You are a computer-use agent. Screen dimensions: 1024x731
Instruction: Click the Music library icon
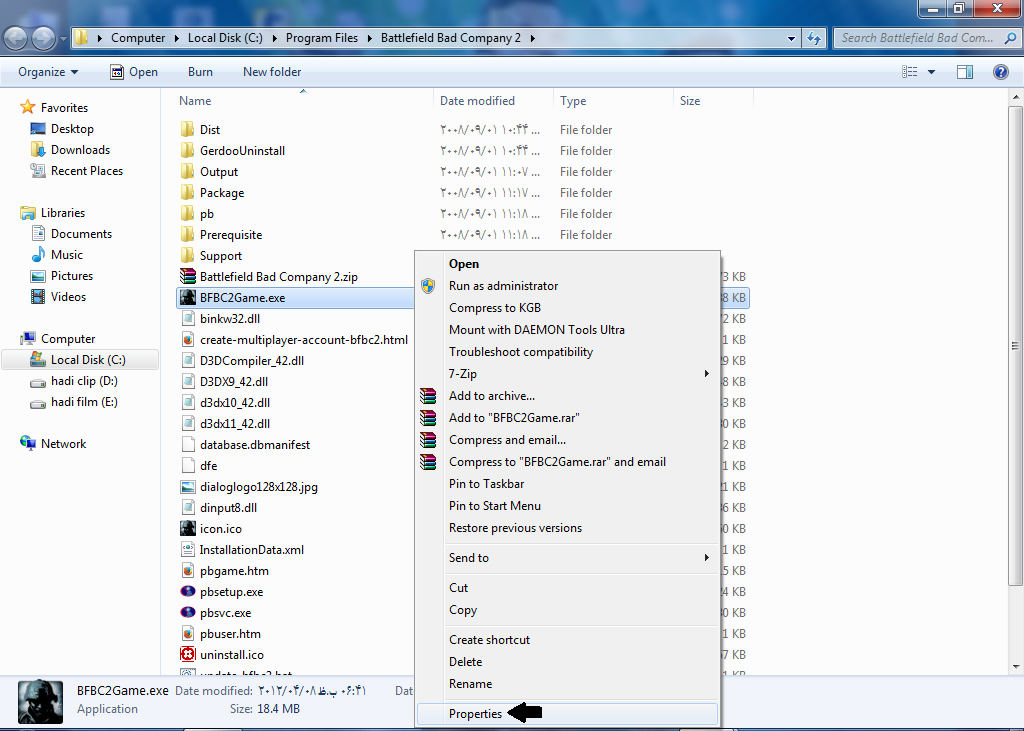pyautogui.click(x=39, y=254)
